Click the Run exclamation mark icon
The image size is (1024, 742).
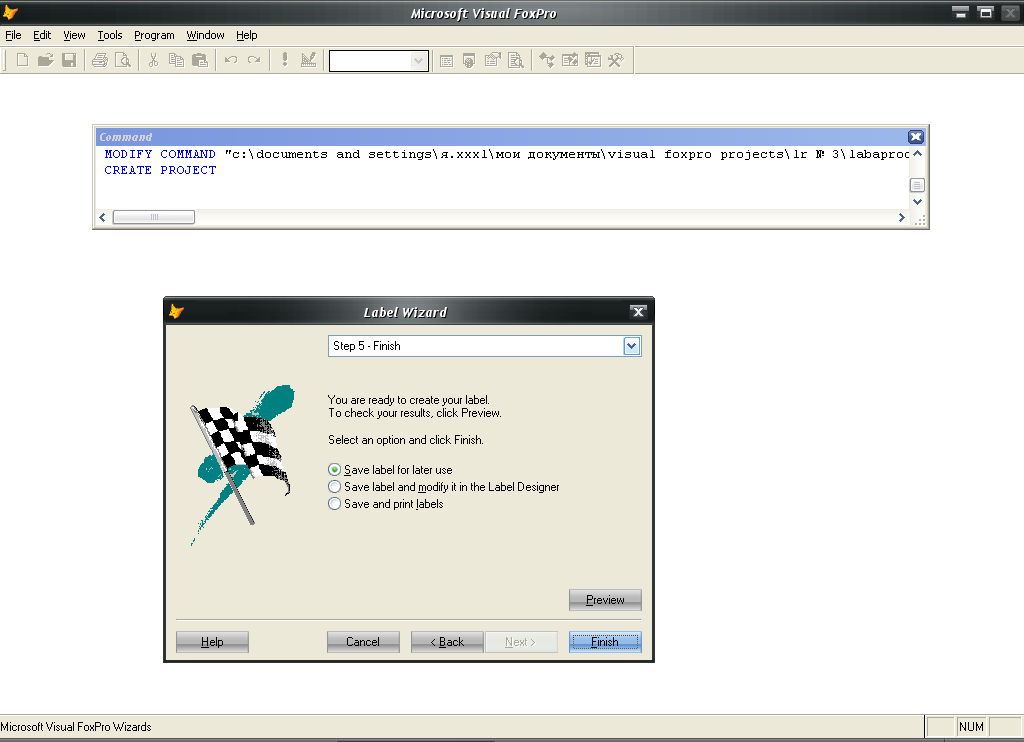point(285,61)
